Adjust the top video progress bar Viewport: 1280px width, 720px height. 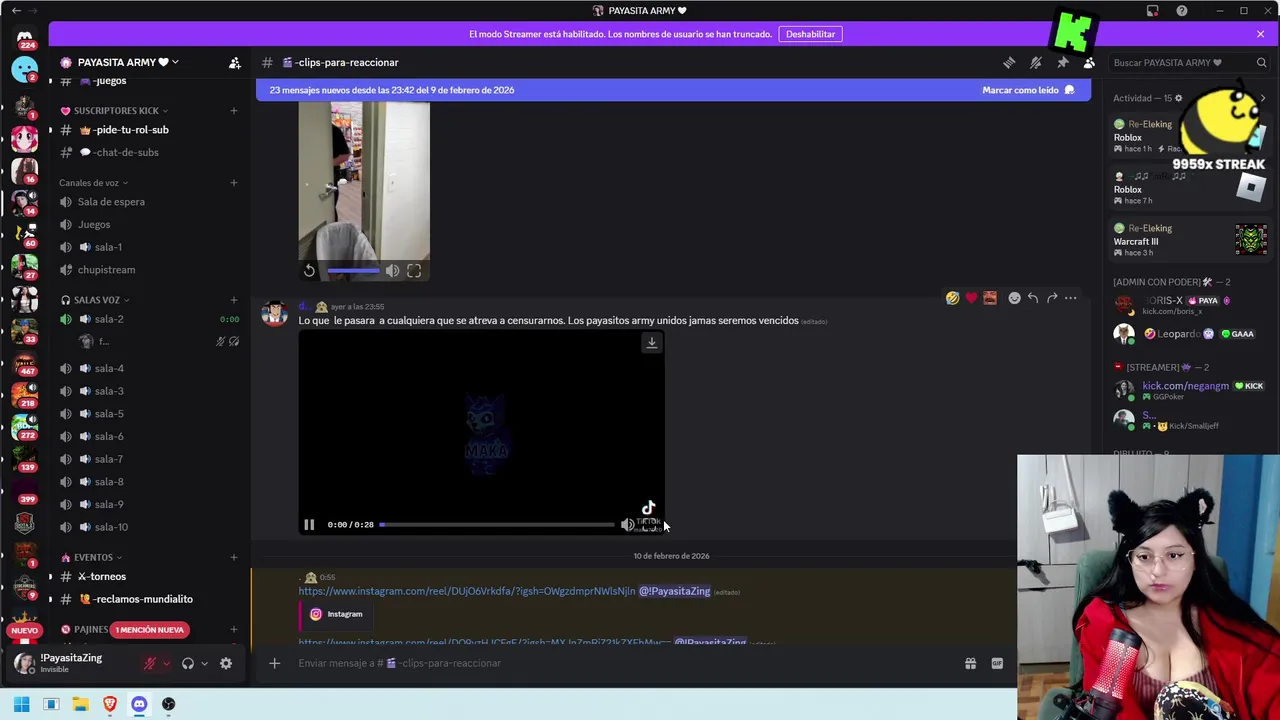point(353,271)
